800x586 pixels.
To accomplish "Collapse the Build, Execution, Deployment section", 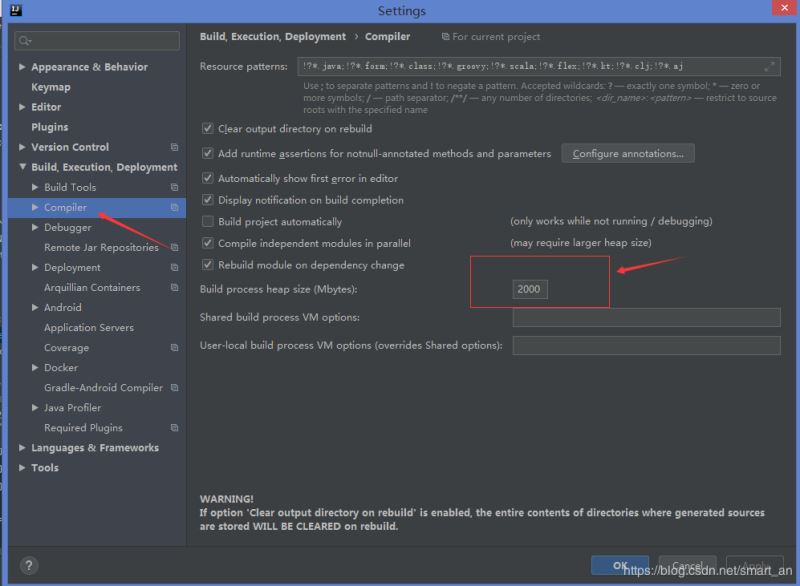I will click(21, 167).
